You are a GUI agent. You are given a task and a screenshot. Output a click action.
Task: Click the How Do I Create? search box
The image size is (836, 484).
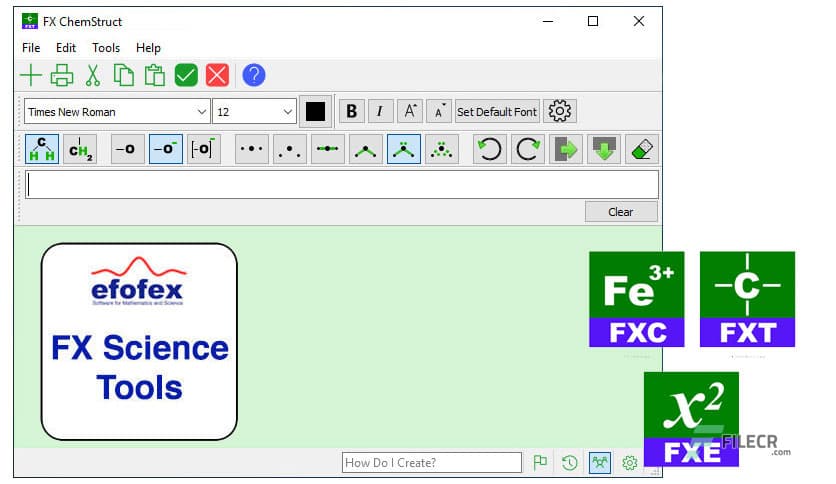click(432, 463)
